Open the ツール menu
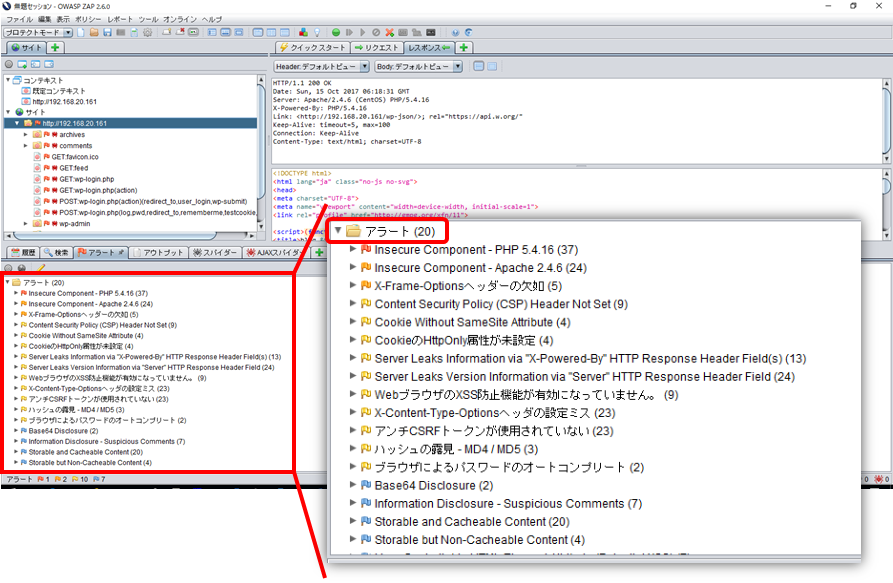893x583 pixels. [148, 19]
